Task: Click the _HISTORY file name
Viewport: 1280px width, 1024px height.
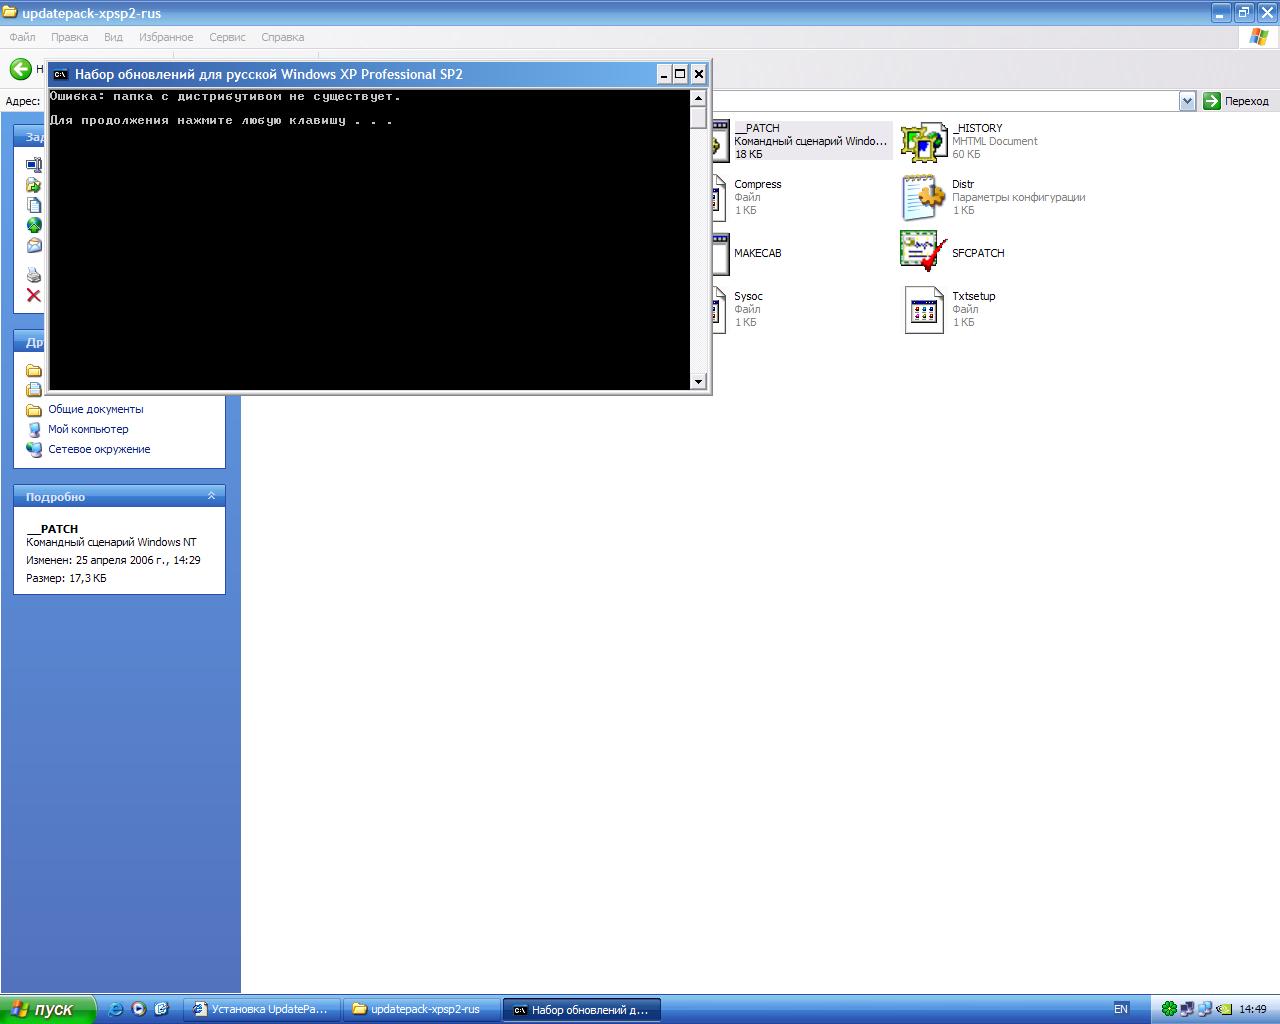Action: (x=977, y=128)
